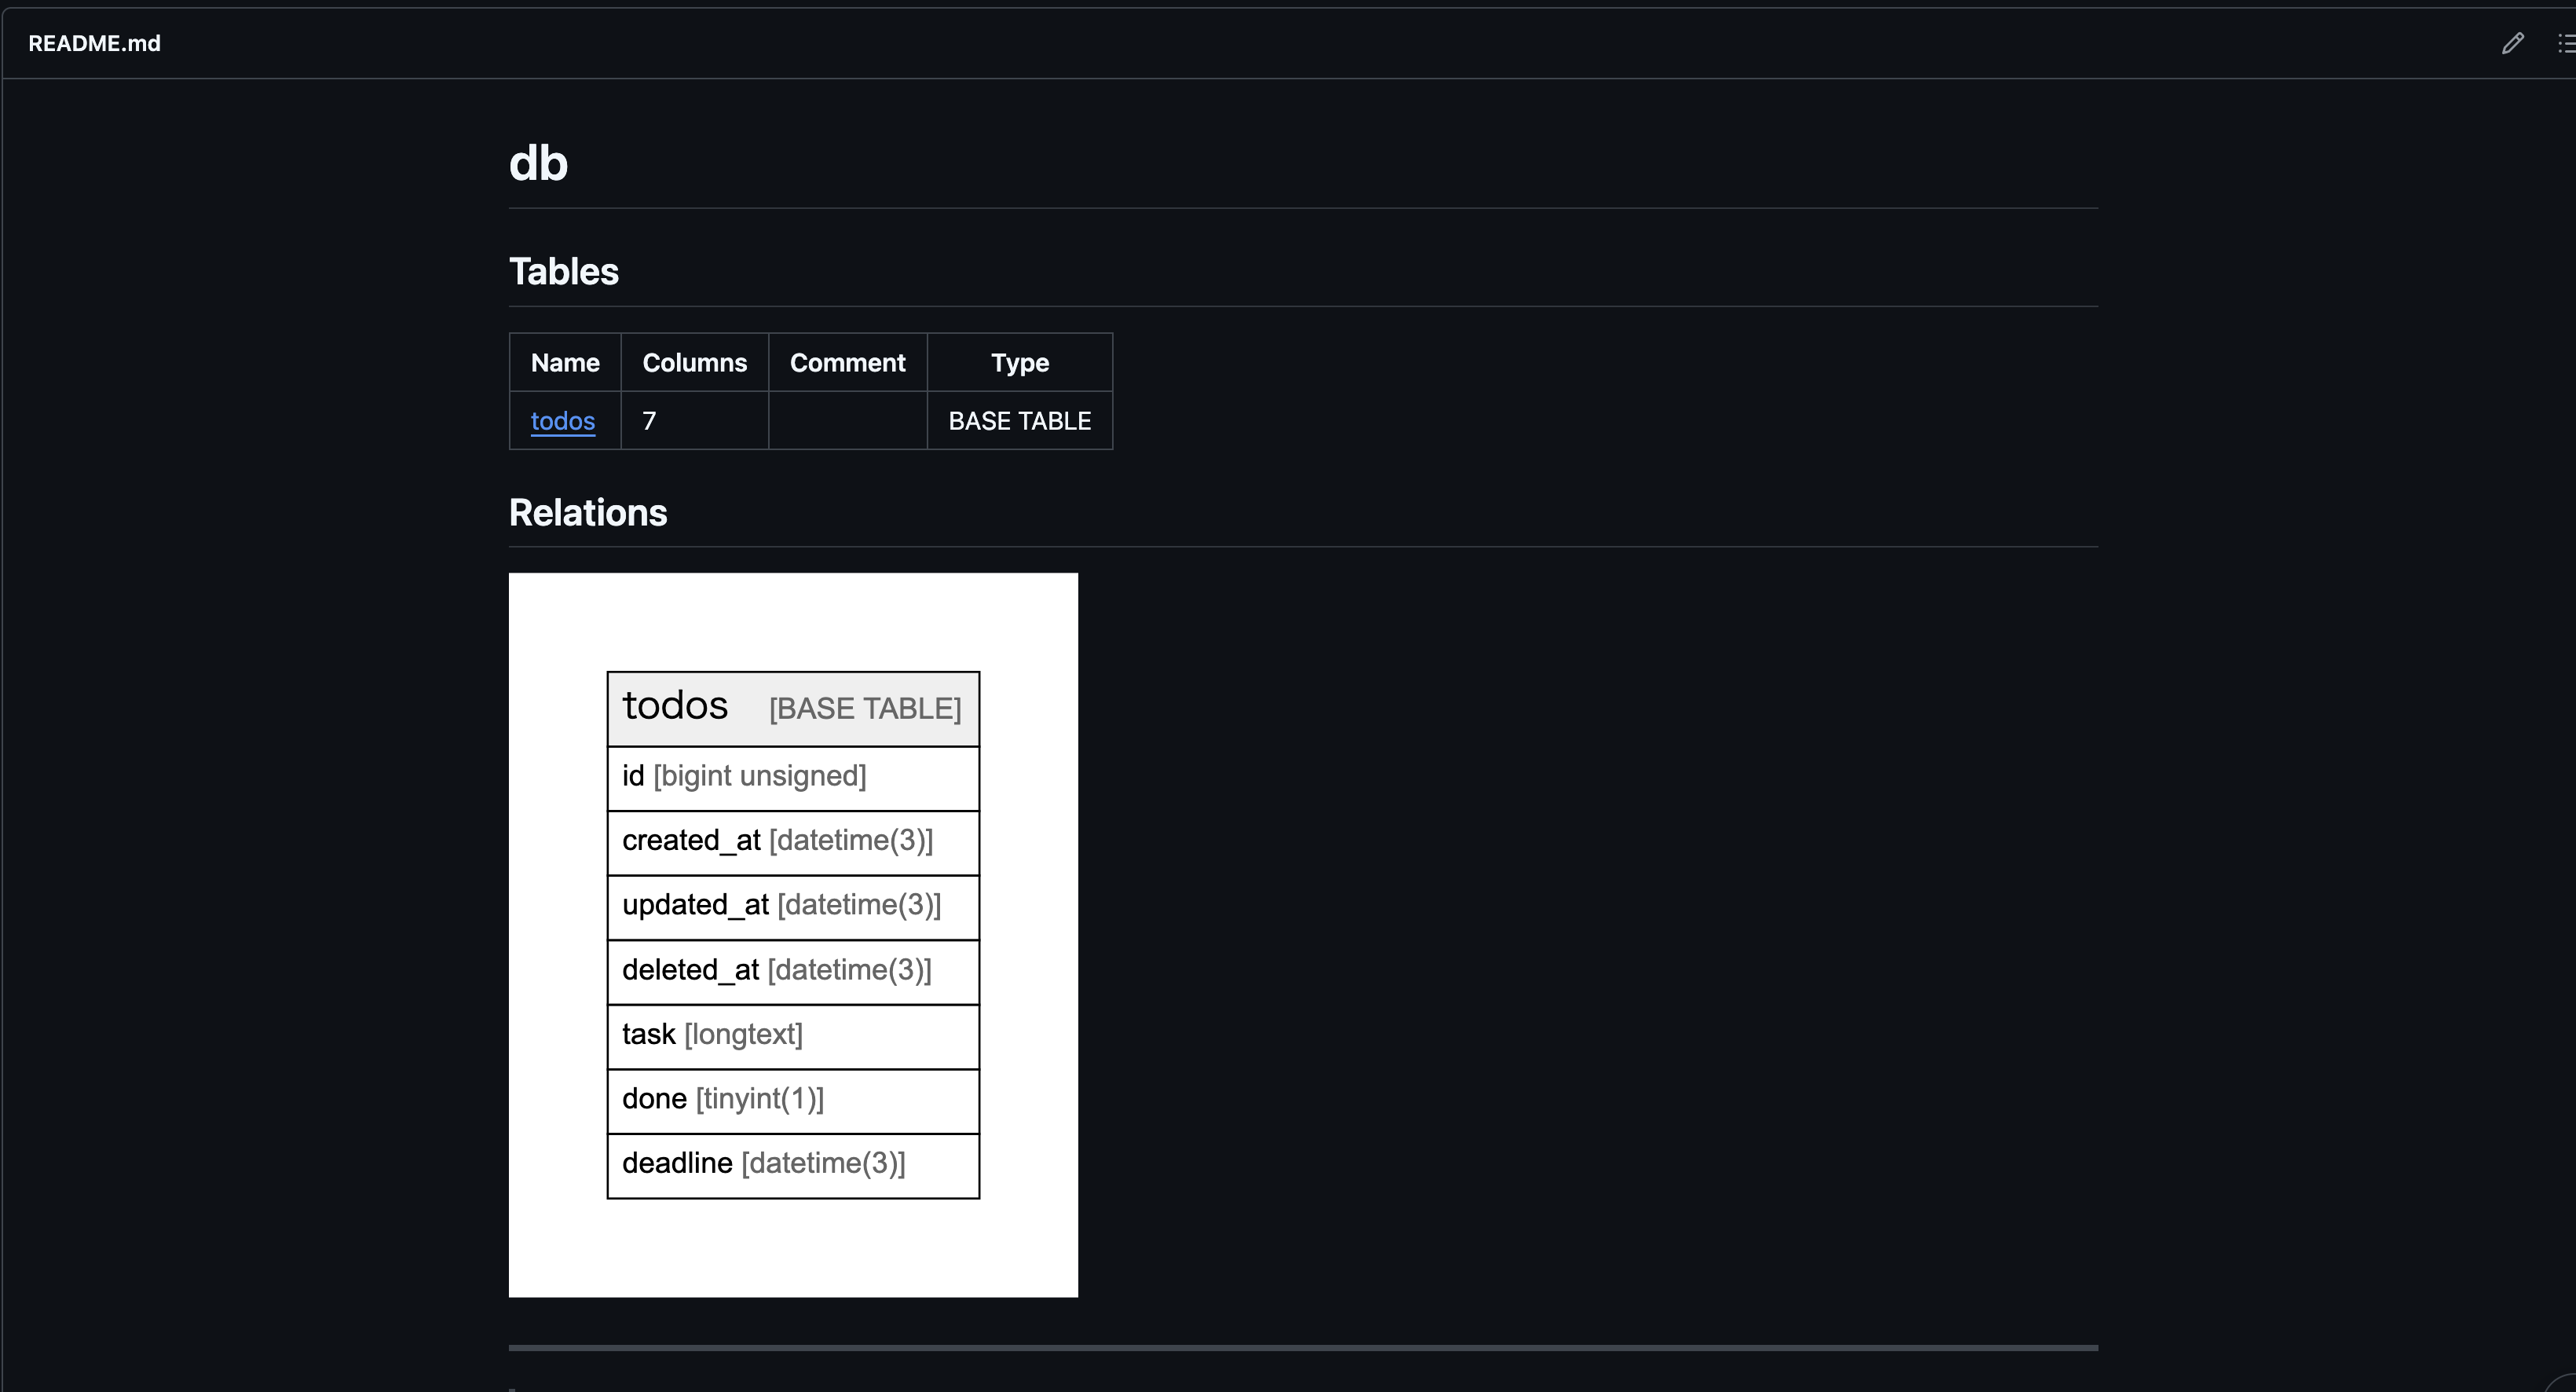Open the todos table link
Viewport: 2576px width, 1392px height.
pos(563,421)
